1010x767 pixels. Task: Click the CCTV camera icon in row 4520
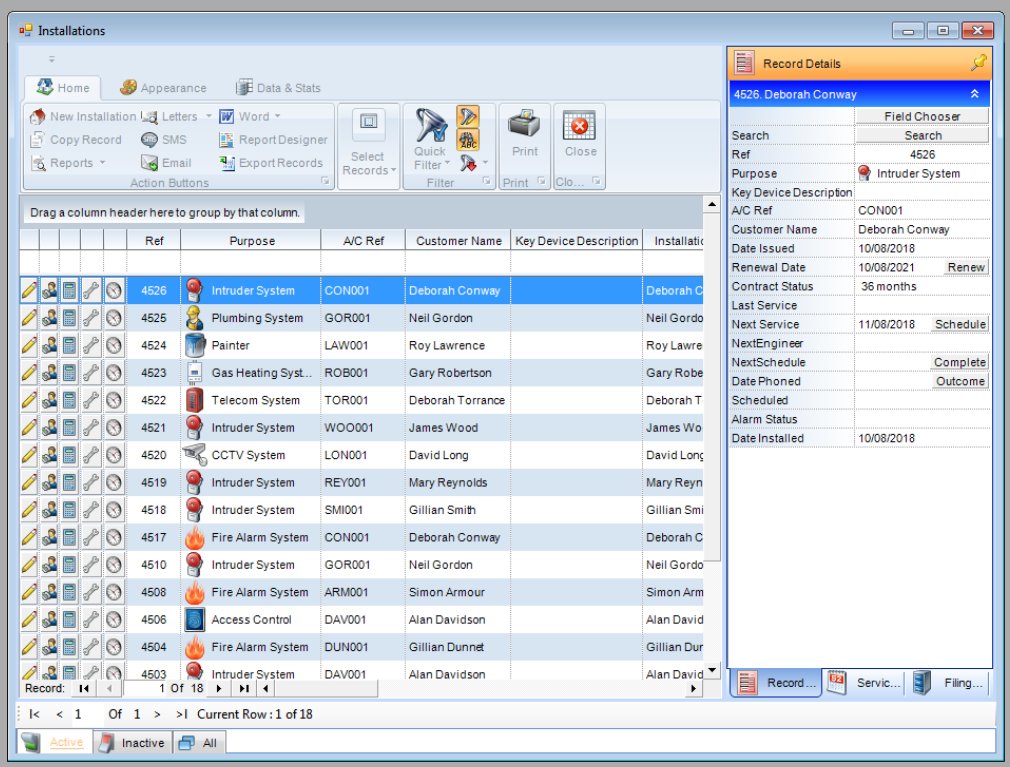(x=194, y=455)
